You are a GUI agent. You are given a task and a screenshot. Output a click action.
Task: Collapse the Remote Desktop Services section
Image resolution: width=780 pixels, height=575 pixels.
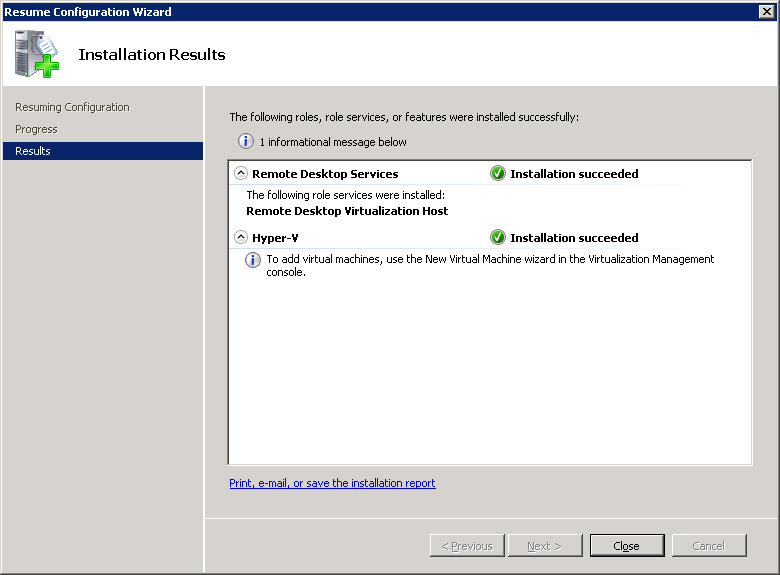pos(240,173)
